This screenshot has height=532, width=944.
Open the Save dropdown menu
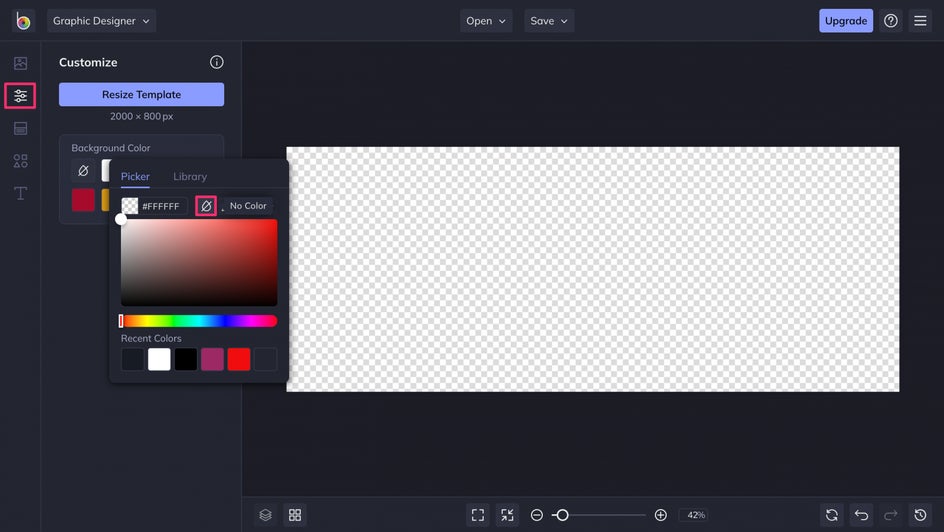click(x=548, y=21)
